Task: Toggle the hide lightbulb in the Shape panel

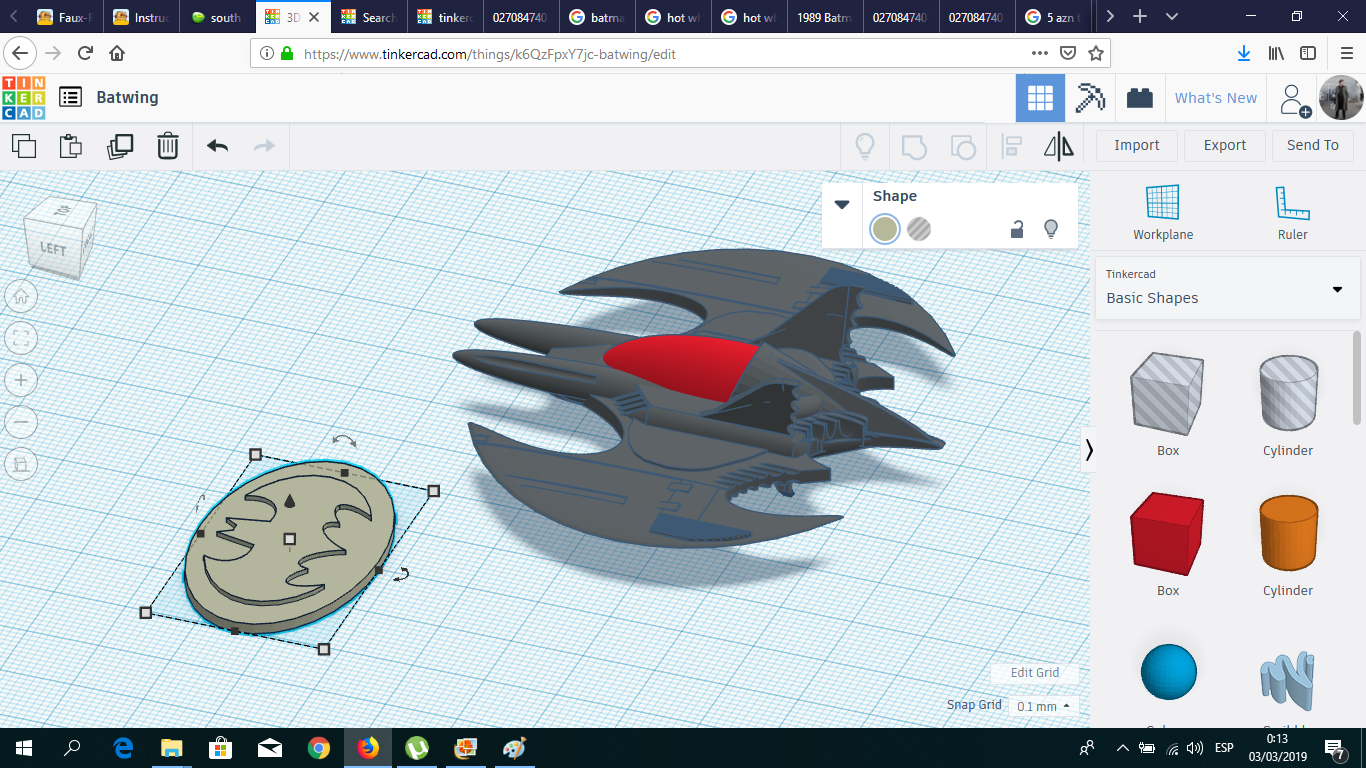Action: click(1051, 229)
